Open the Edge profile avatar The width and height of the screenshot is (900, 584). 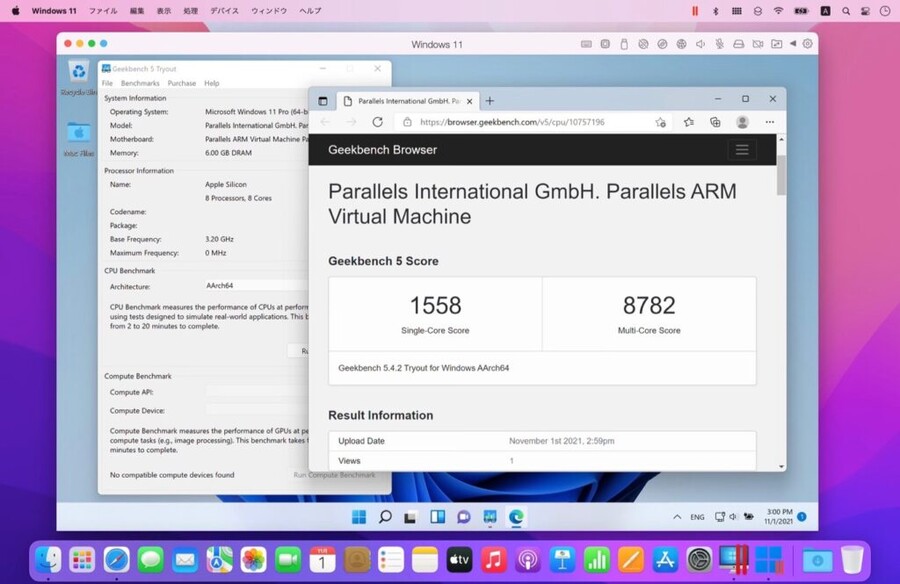pos(742,122)
